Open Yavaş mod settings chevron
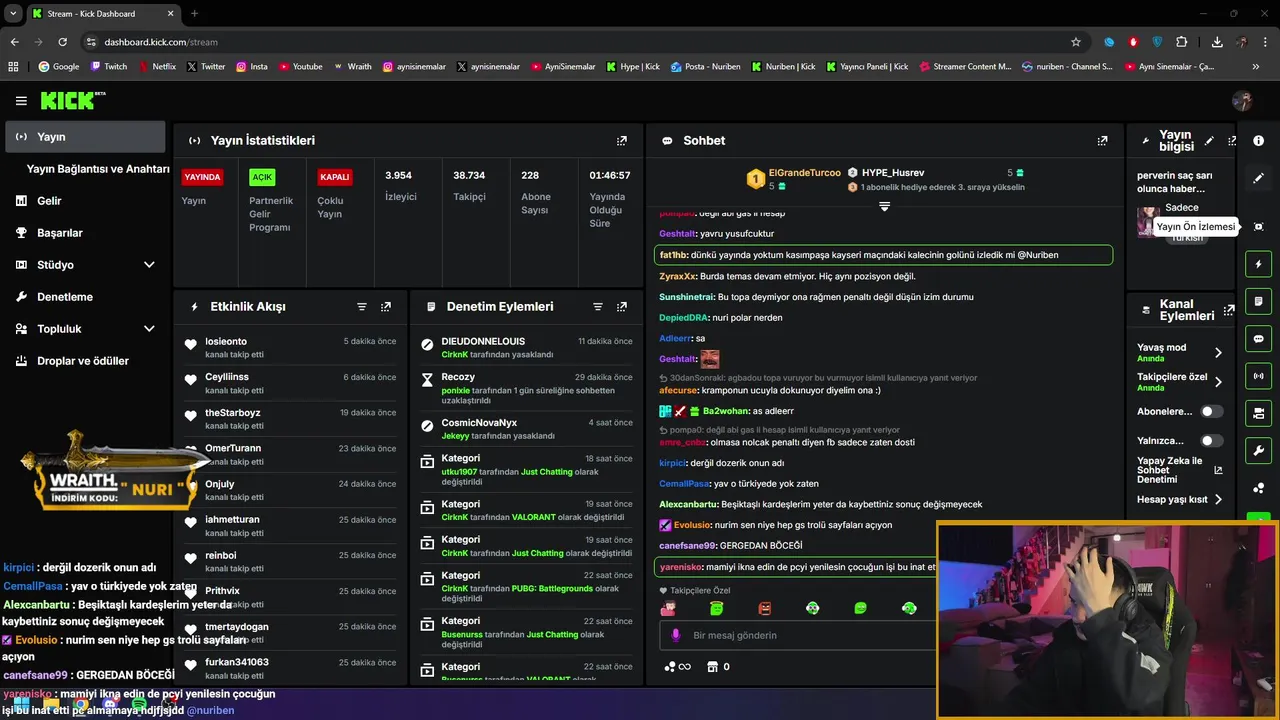 click(1218, 353)
